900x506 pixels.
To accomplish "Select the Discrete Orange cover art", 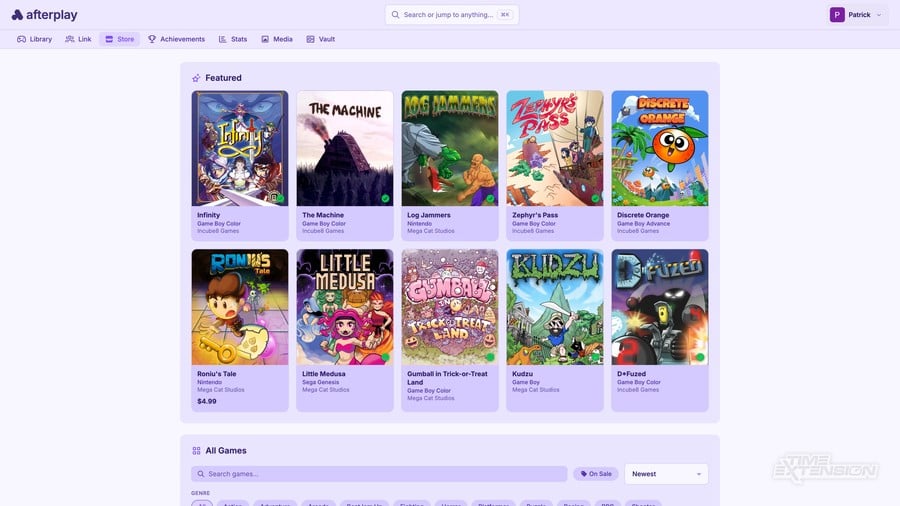I will [660, 148].
